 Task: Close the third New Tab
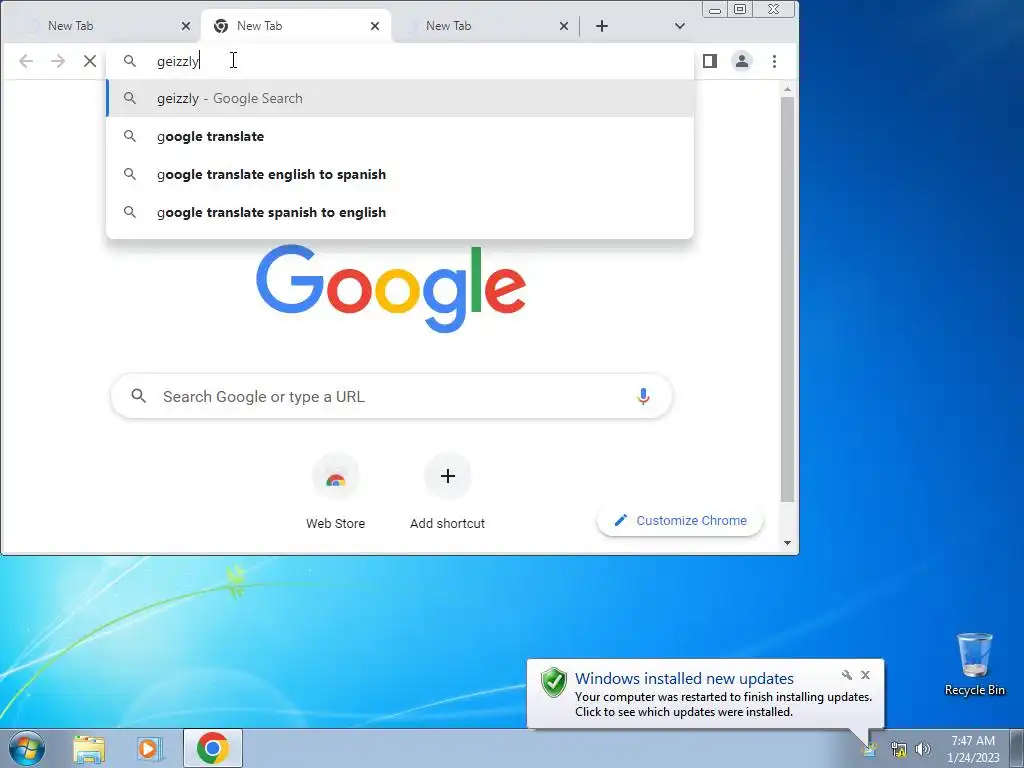click(x=564, y=26)
